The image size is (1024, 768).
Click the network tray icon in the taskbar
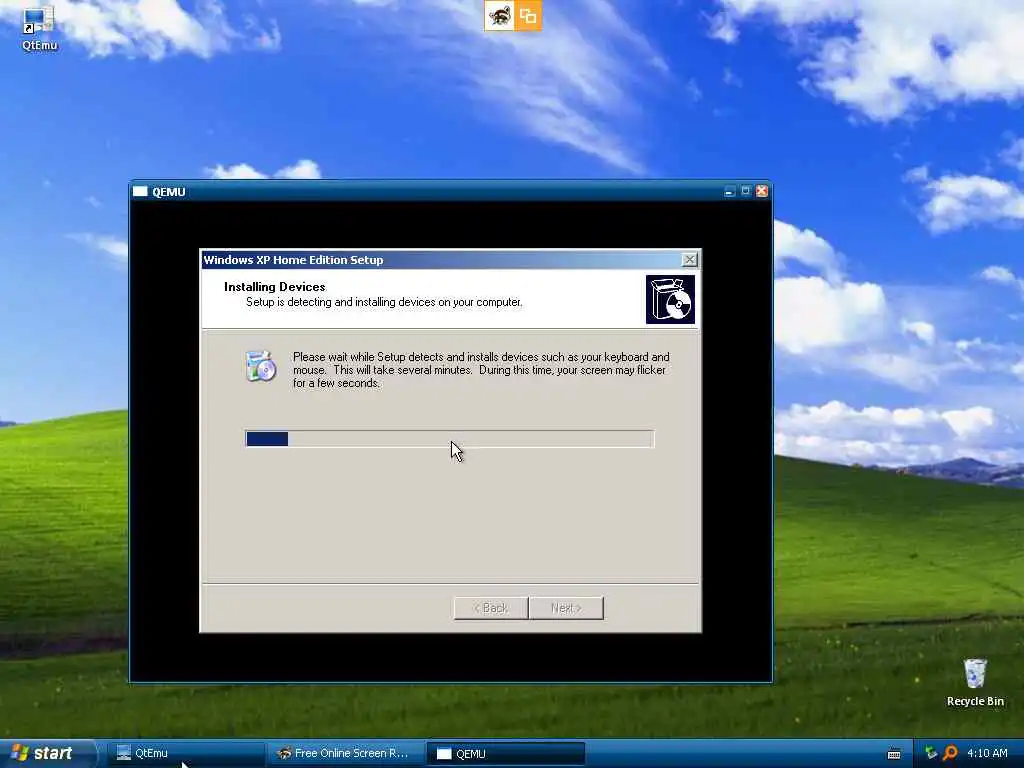click(x=932, y=753)
